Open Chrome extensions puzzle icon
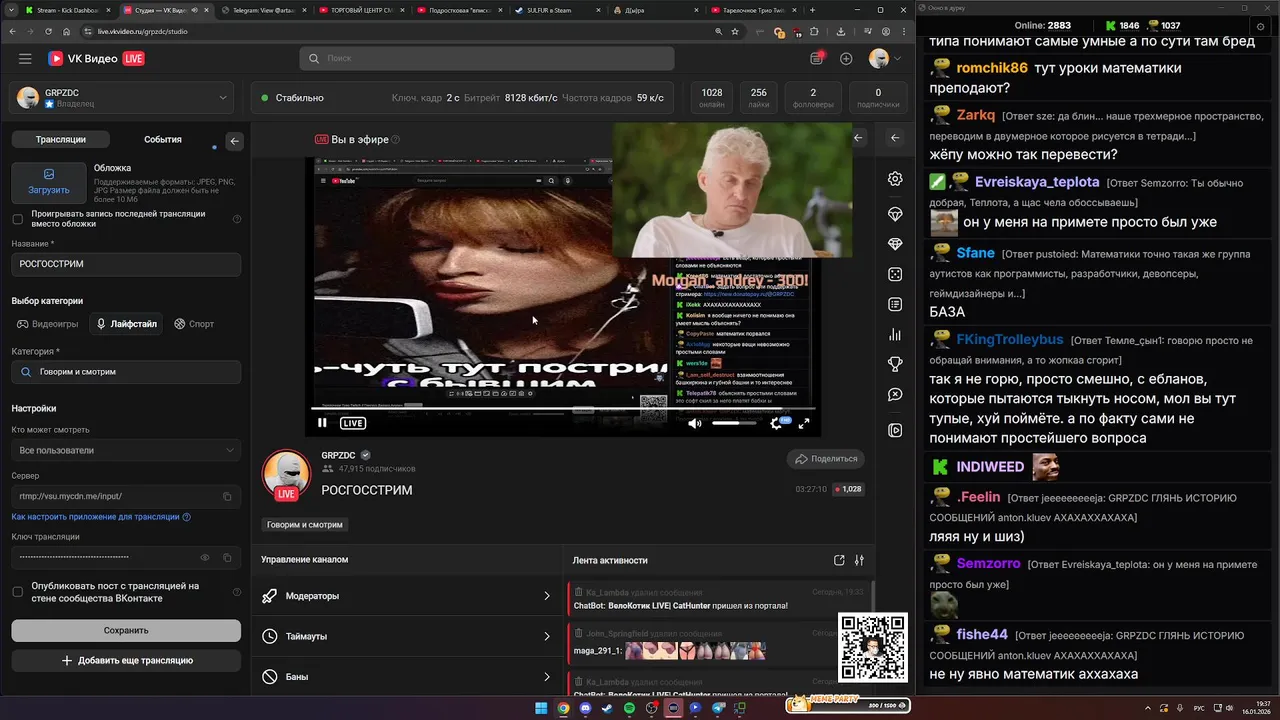This screenshot has height=720, width=1280. (814, 31)
